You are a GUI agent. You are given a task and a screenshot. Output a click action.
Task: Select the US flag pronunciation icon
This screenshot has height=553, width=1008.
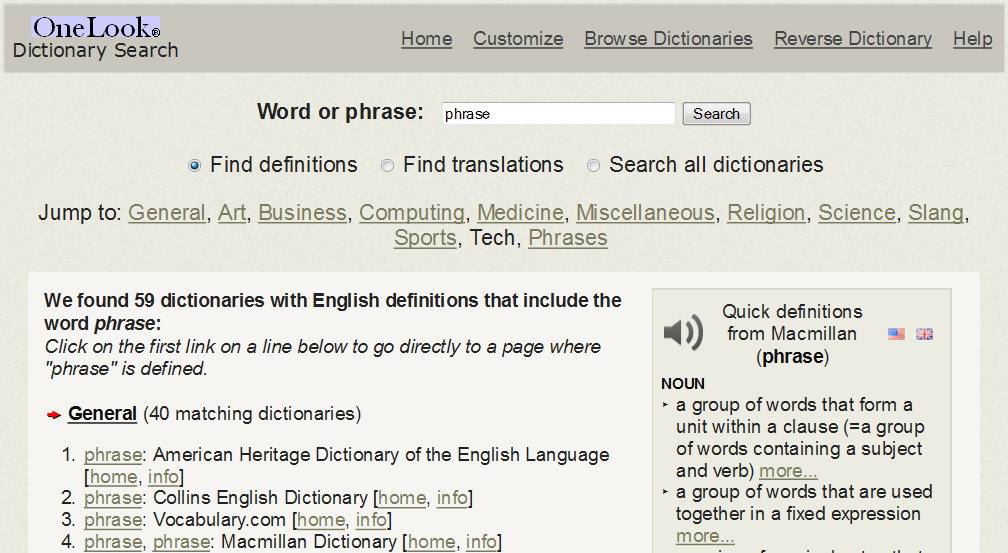click(896, 334)
